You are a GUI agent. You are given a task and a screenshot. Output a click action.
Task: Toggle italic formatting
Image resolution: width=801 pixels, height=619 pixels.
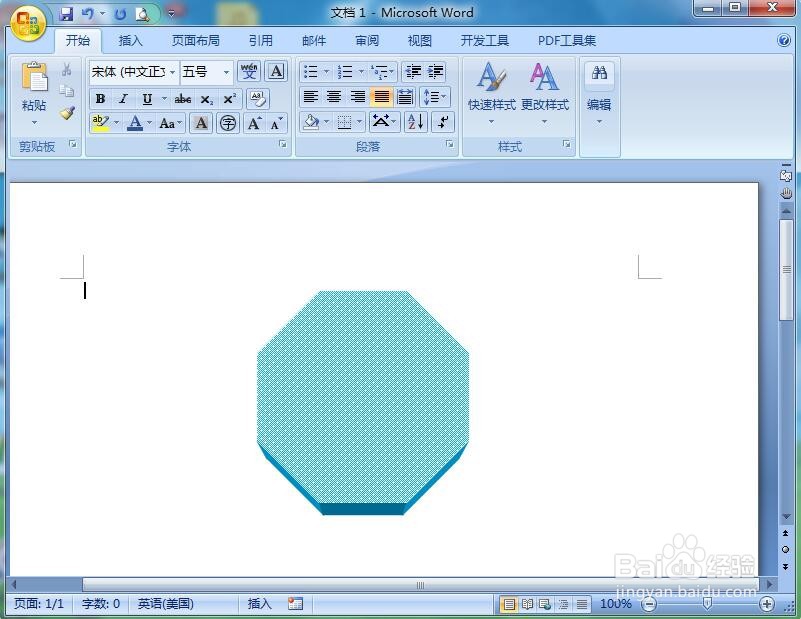[123, 99]
